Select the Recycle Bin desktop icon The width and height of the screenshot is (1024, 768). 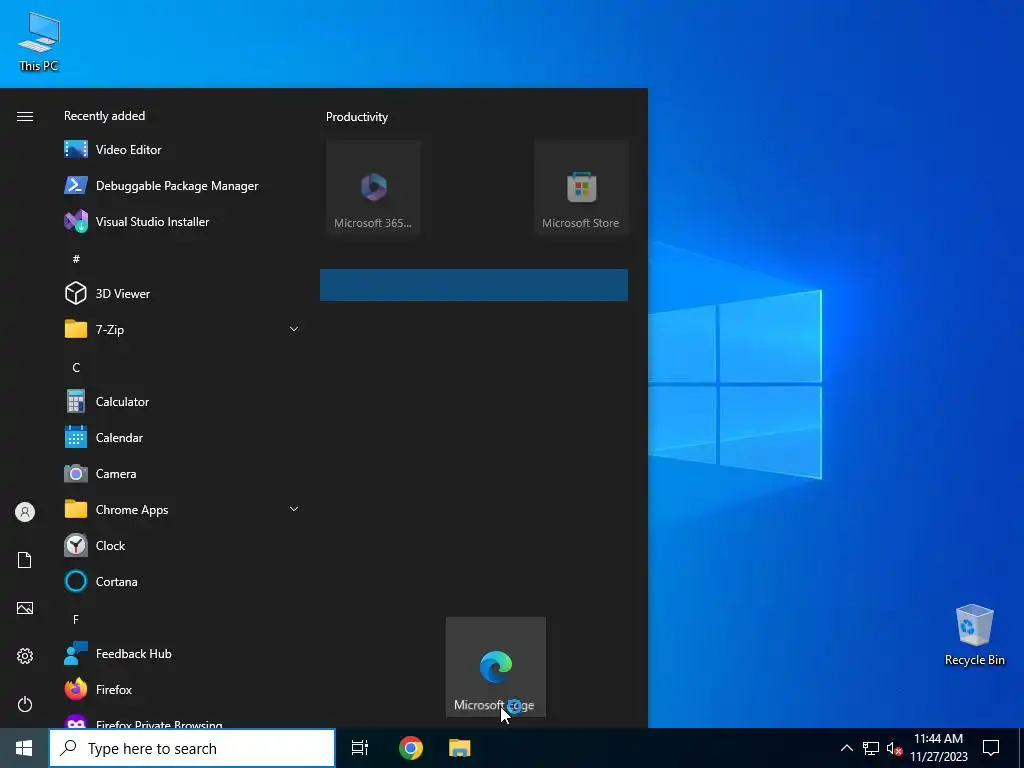click(x=974, y=635)
